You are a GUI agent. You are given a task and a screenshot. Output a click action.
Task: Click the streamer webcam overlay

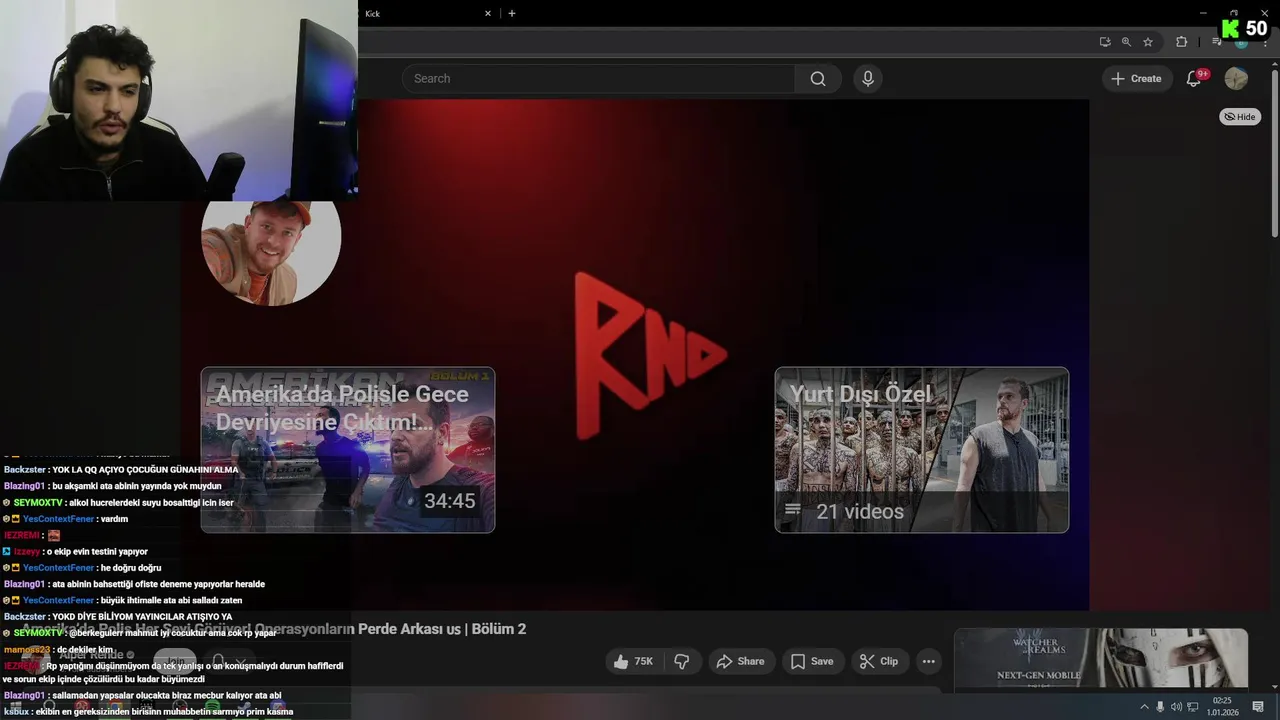point(178,100)
